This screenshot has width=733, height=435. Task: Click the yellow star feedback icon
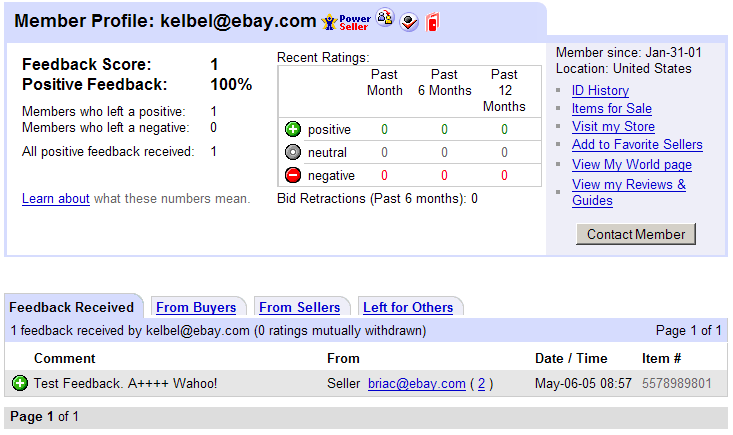click(328, 22)
